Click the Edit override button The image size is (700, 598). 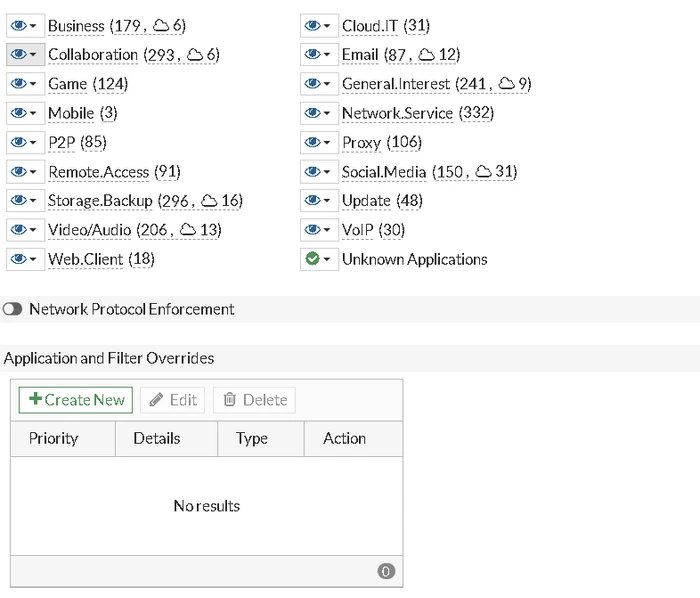172,400
